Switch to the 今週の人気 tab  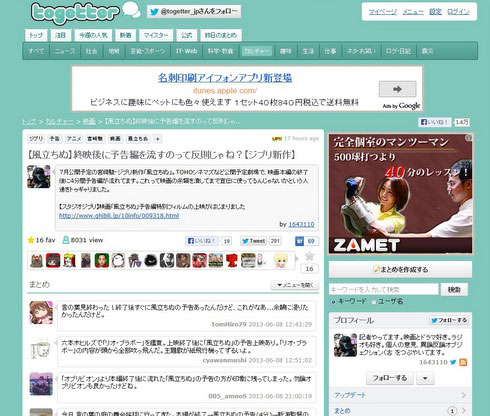click(93, 35)
